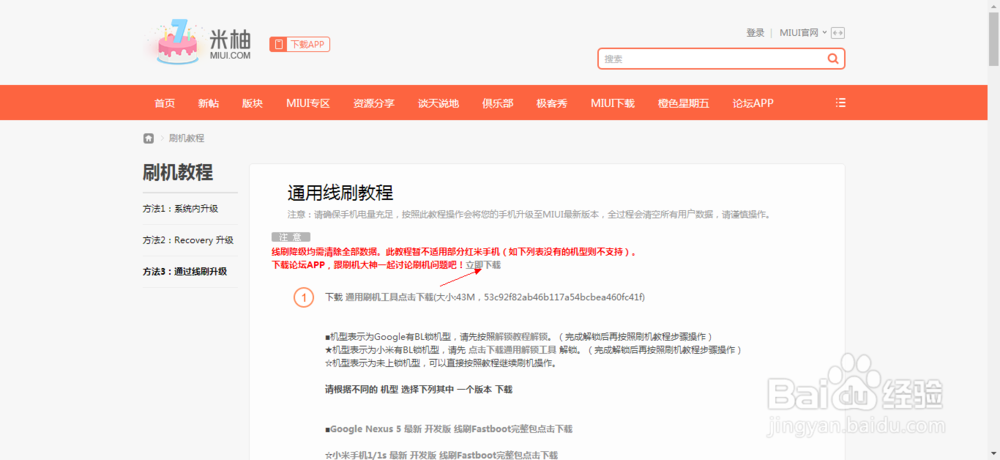Toggle the page width switch icon
The width and height of the screenshot is (1000, 460).
pos(838,33)
